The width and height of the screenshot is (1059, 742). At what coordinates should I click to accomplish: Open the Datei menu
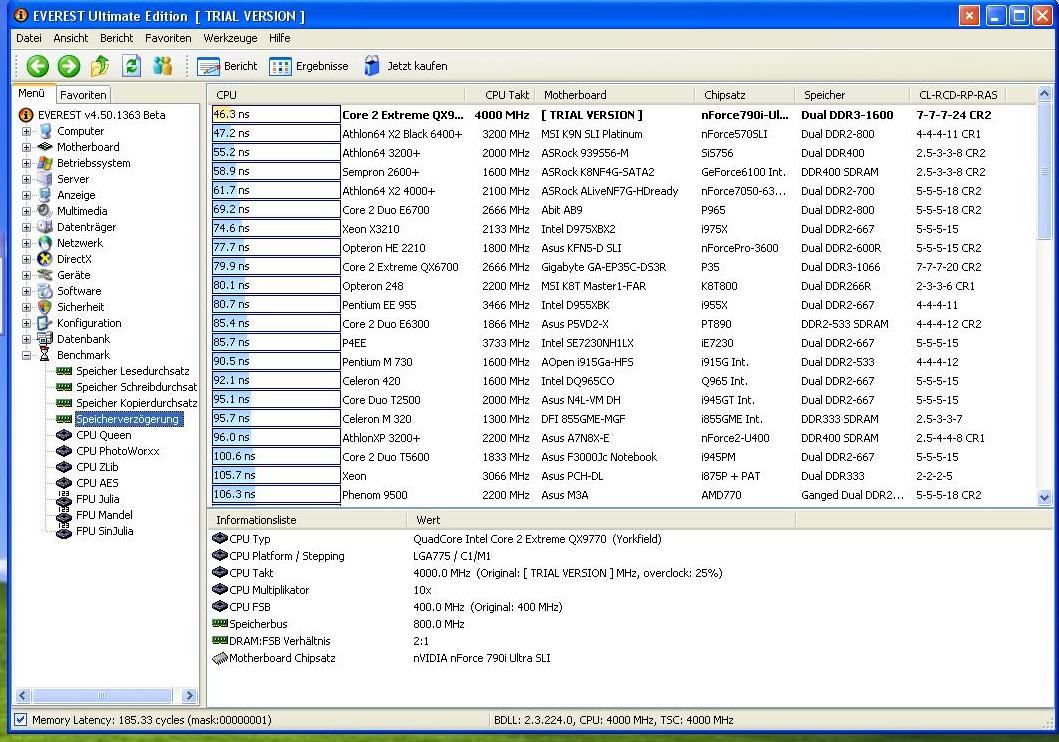(28, 38)
